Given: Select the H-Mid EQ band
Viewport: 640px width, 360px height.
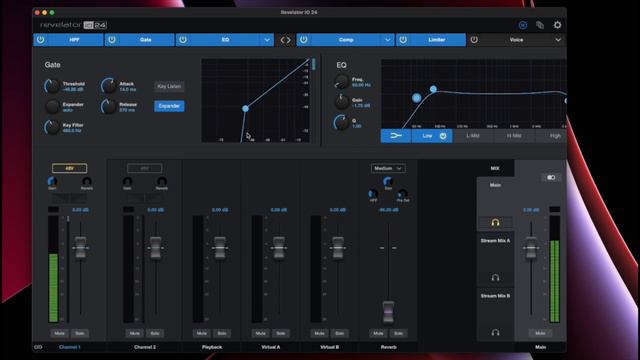Looking at the screenshot, I should pyautogui.click(x=514, y=136).
